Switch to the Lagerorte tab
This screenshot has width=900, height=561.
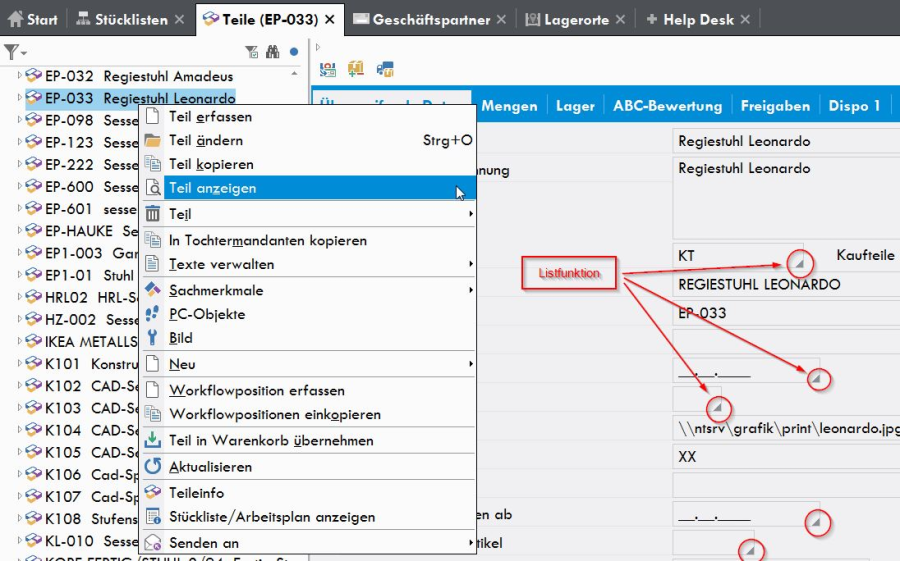[567, 20]
